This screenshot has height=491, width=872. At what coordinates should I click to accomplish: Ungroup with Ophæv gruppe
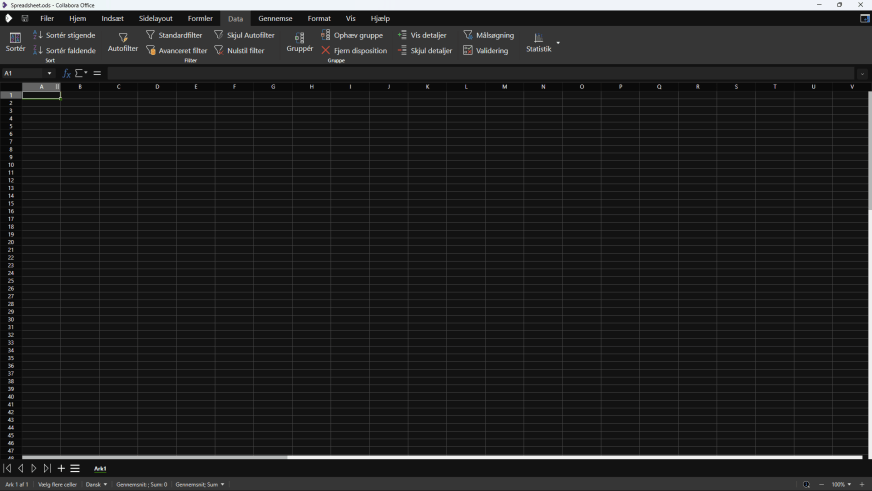click(x=352, y=35)
